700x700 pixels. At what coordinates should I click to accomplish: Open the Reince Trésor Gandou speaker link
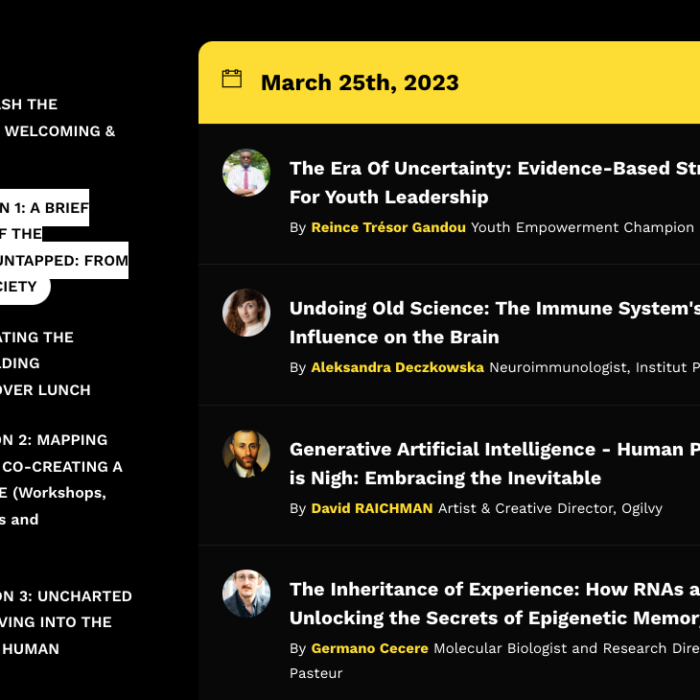click(x=388, y=227)
